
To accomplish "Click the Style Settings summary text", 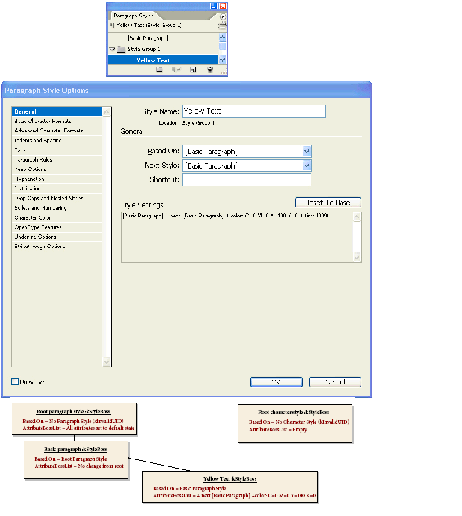I will coord(226,216).
